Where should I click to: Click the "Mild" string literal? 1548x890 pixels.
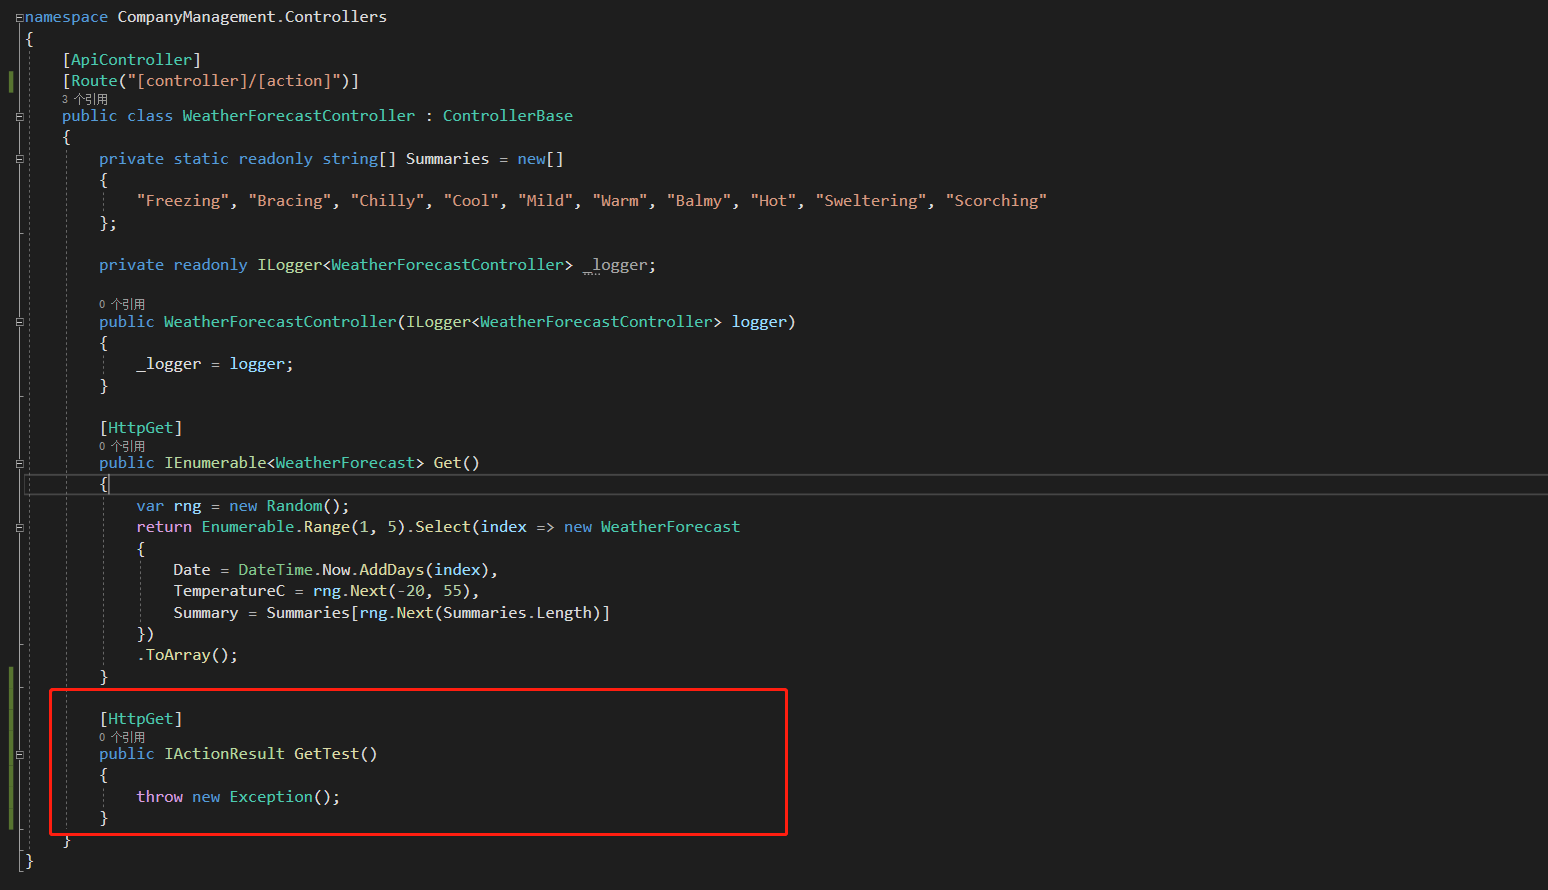(545, 201)
